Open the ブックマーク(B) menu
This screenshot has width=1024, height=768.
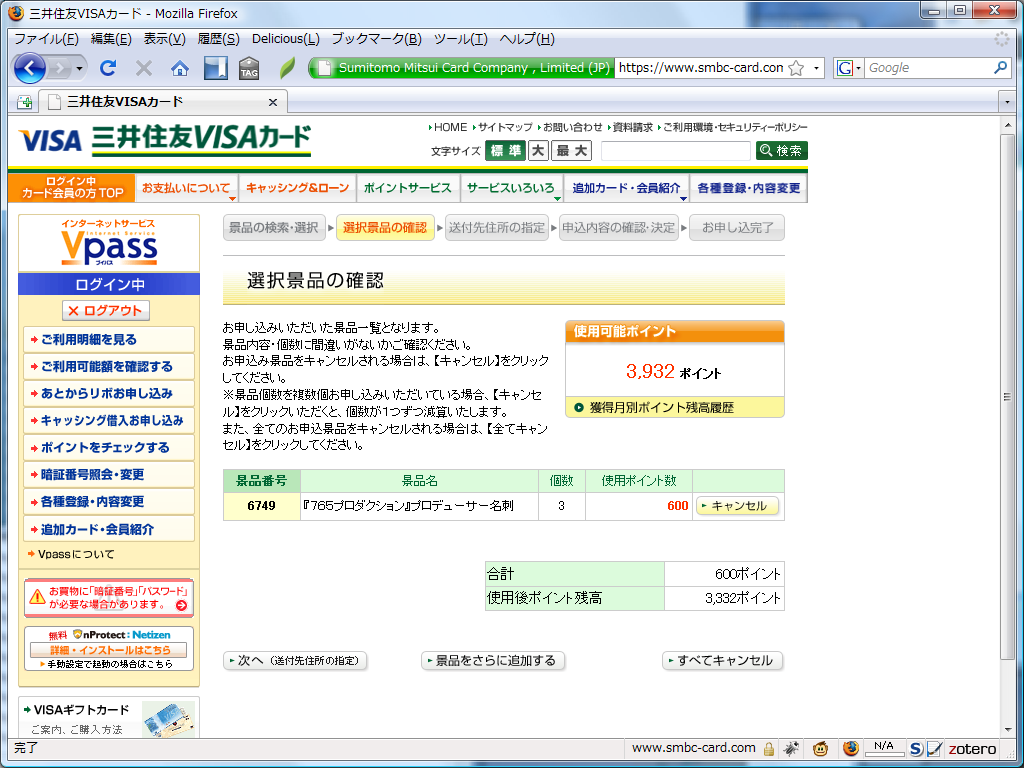pos(377,39)
